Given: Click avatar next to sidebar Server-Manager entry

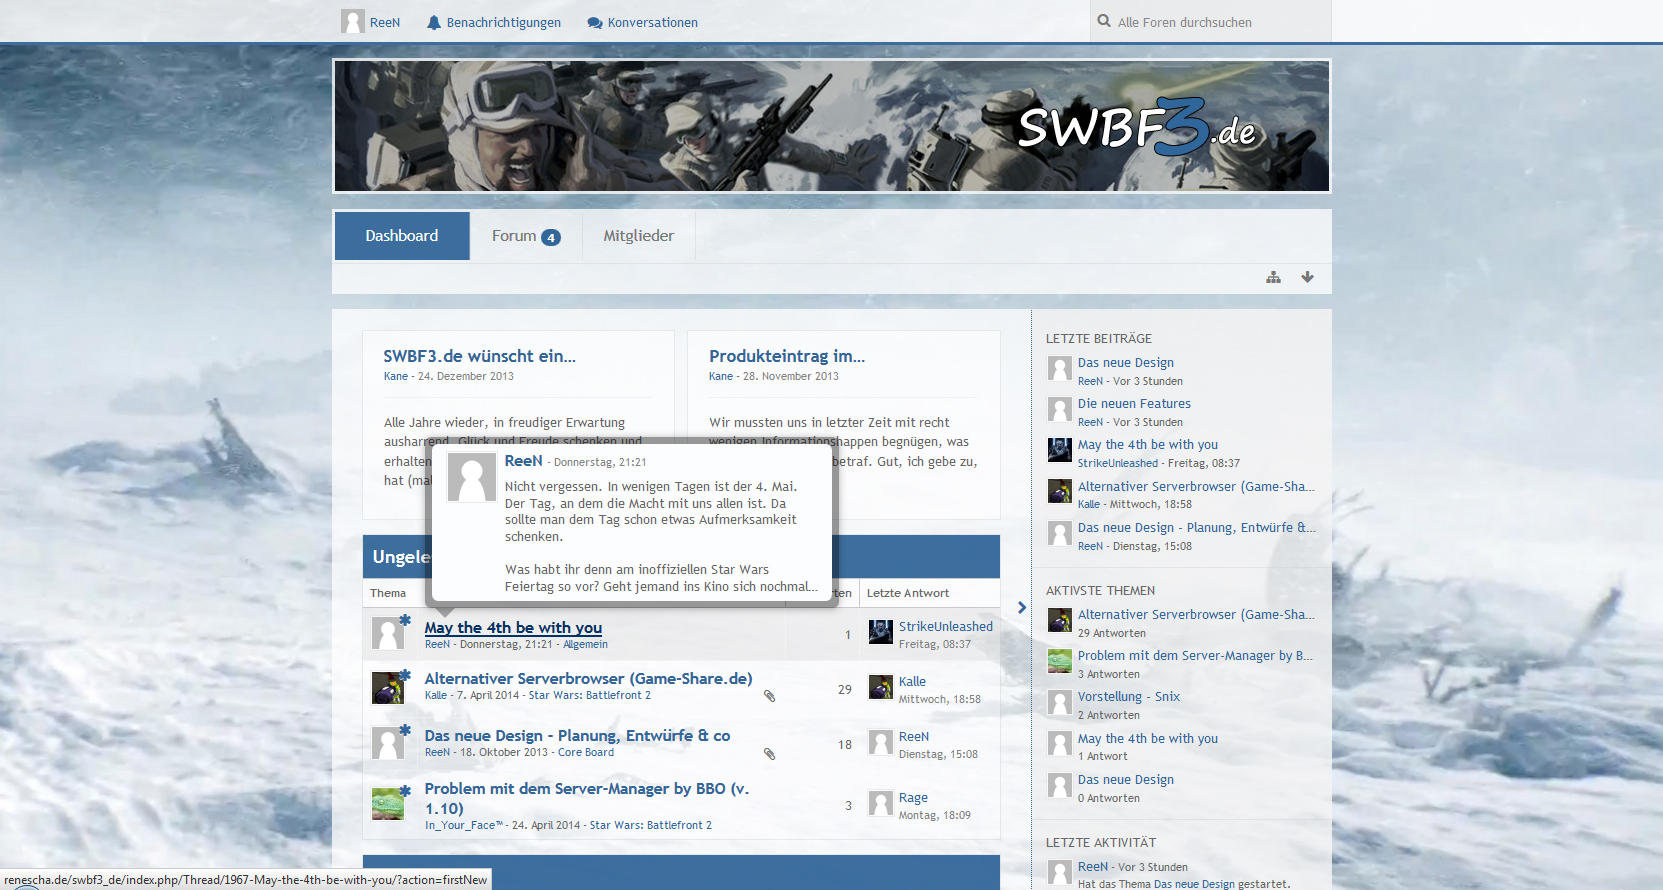Looking at the screenshot, I should pyautogui.click(x=1060, y=661).
